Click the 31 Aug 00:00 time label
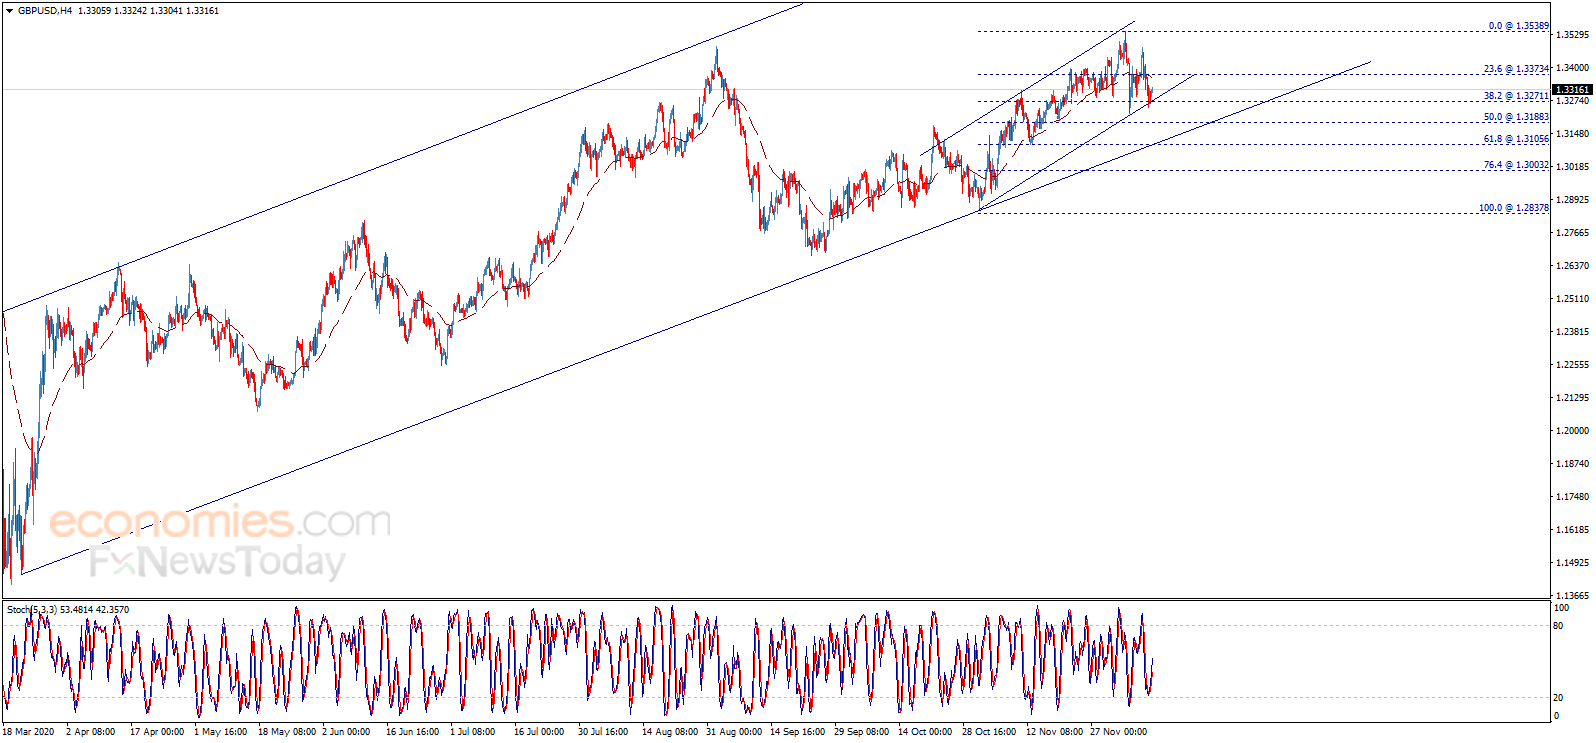The width and height of the screenshot is (1596, 743). pyautogui.click(x=732, y=732)
